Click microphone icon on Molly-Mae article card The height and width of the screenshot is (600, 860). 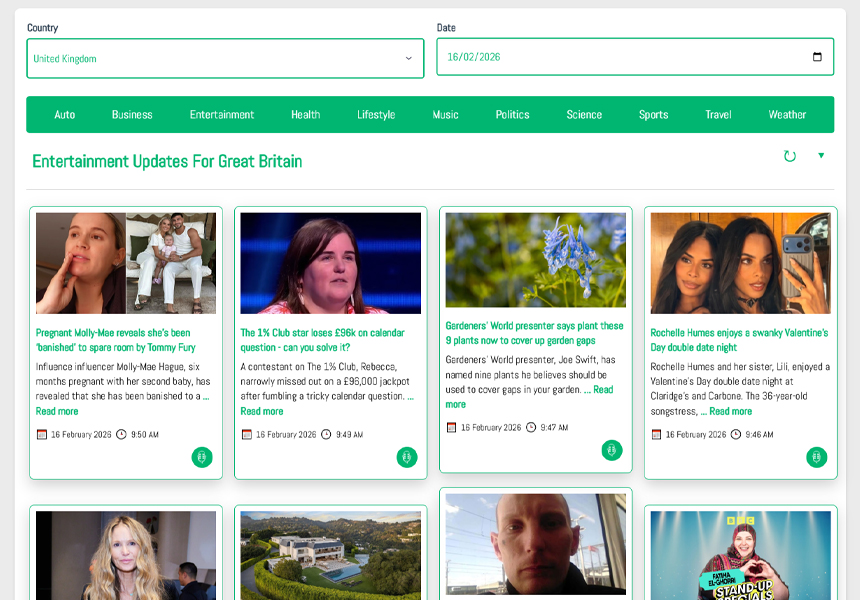click(x=202, y=457)
